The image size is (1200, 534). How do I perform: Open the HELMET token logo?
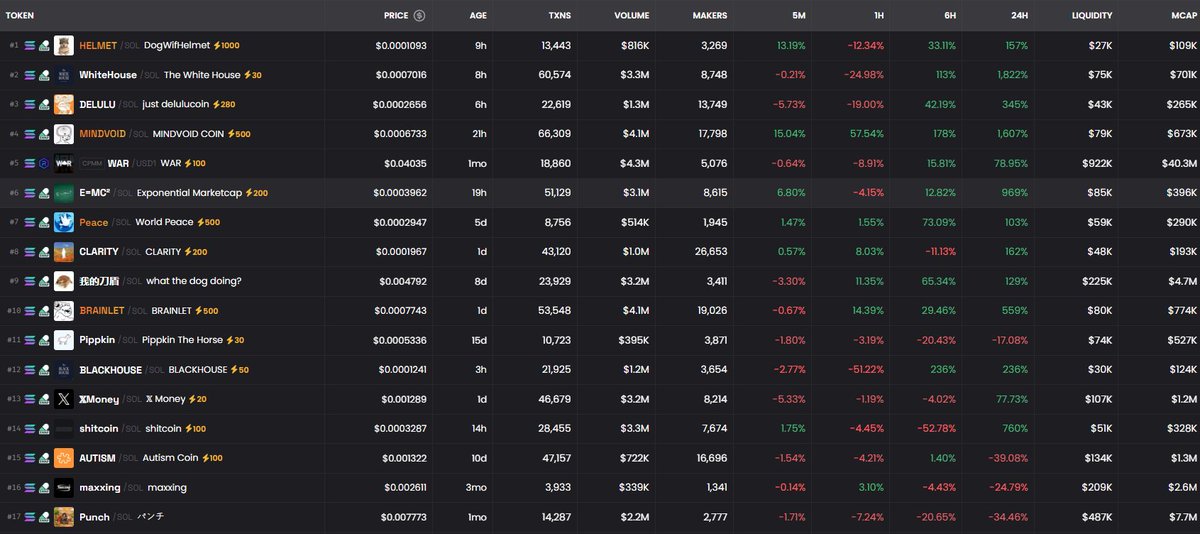63,45
